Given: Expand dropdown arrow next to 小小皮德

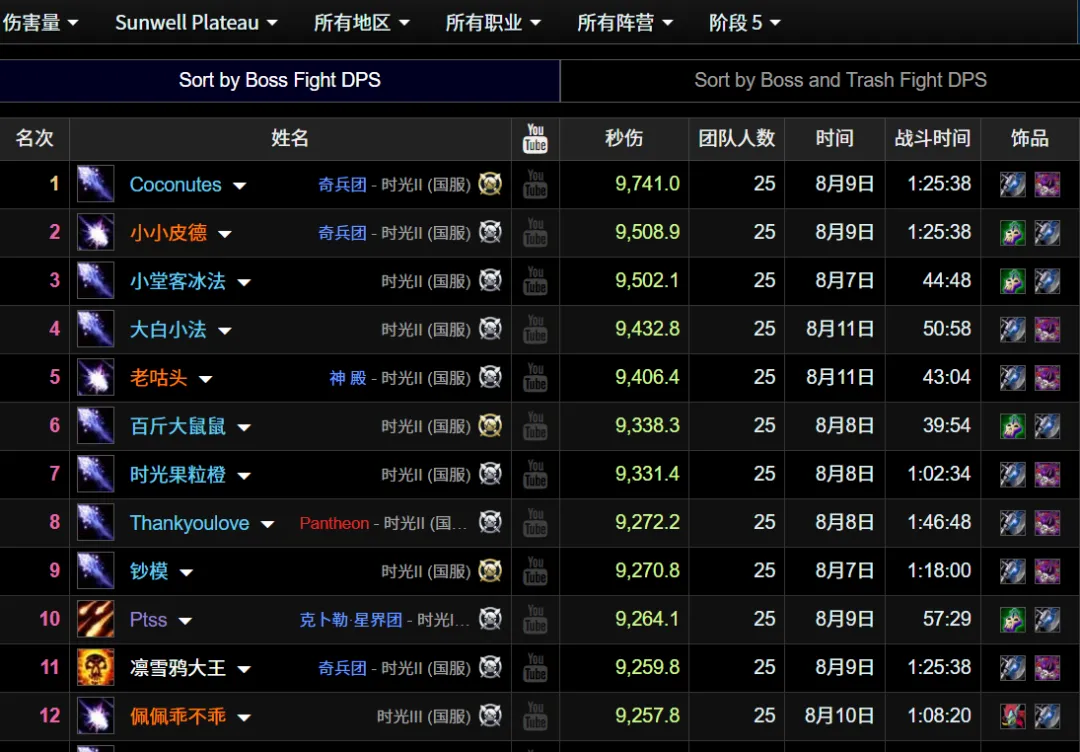Looking at the screenshot, I should point(225,234).
